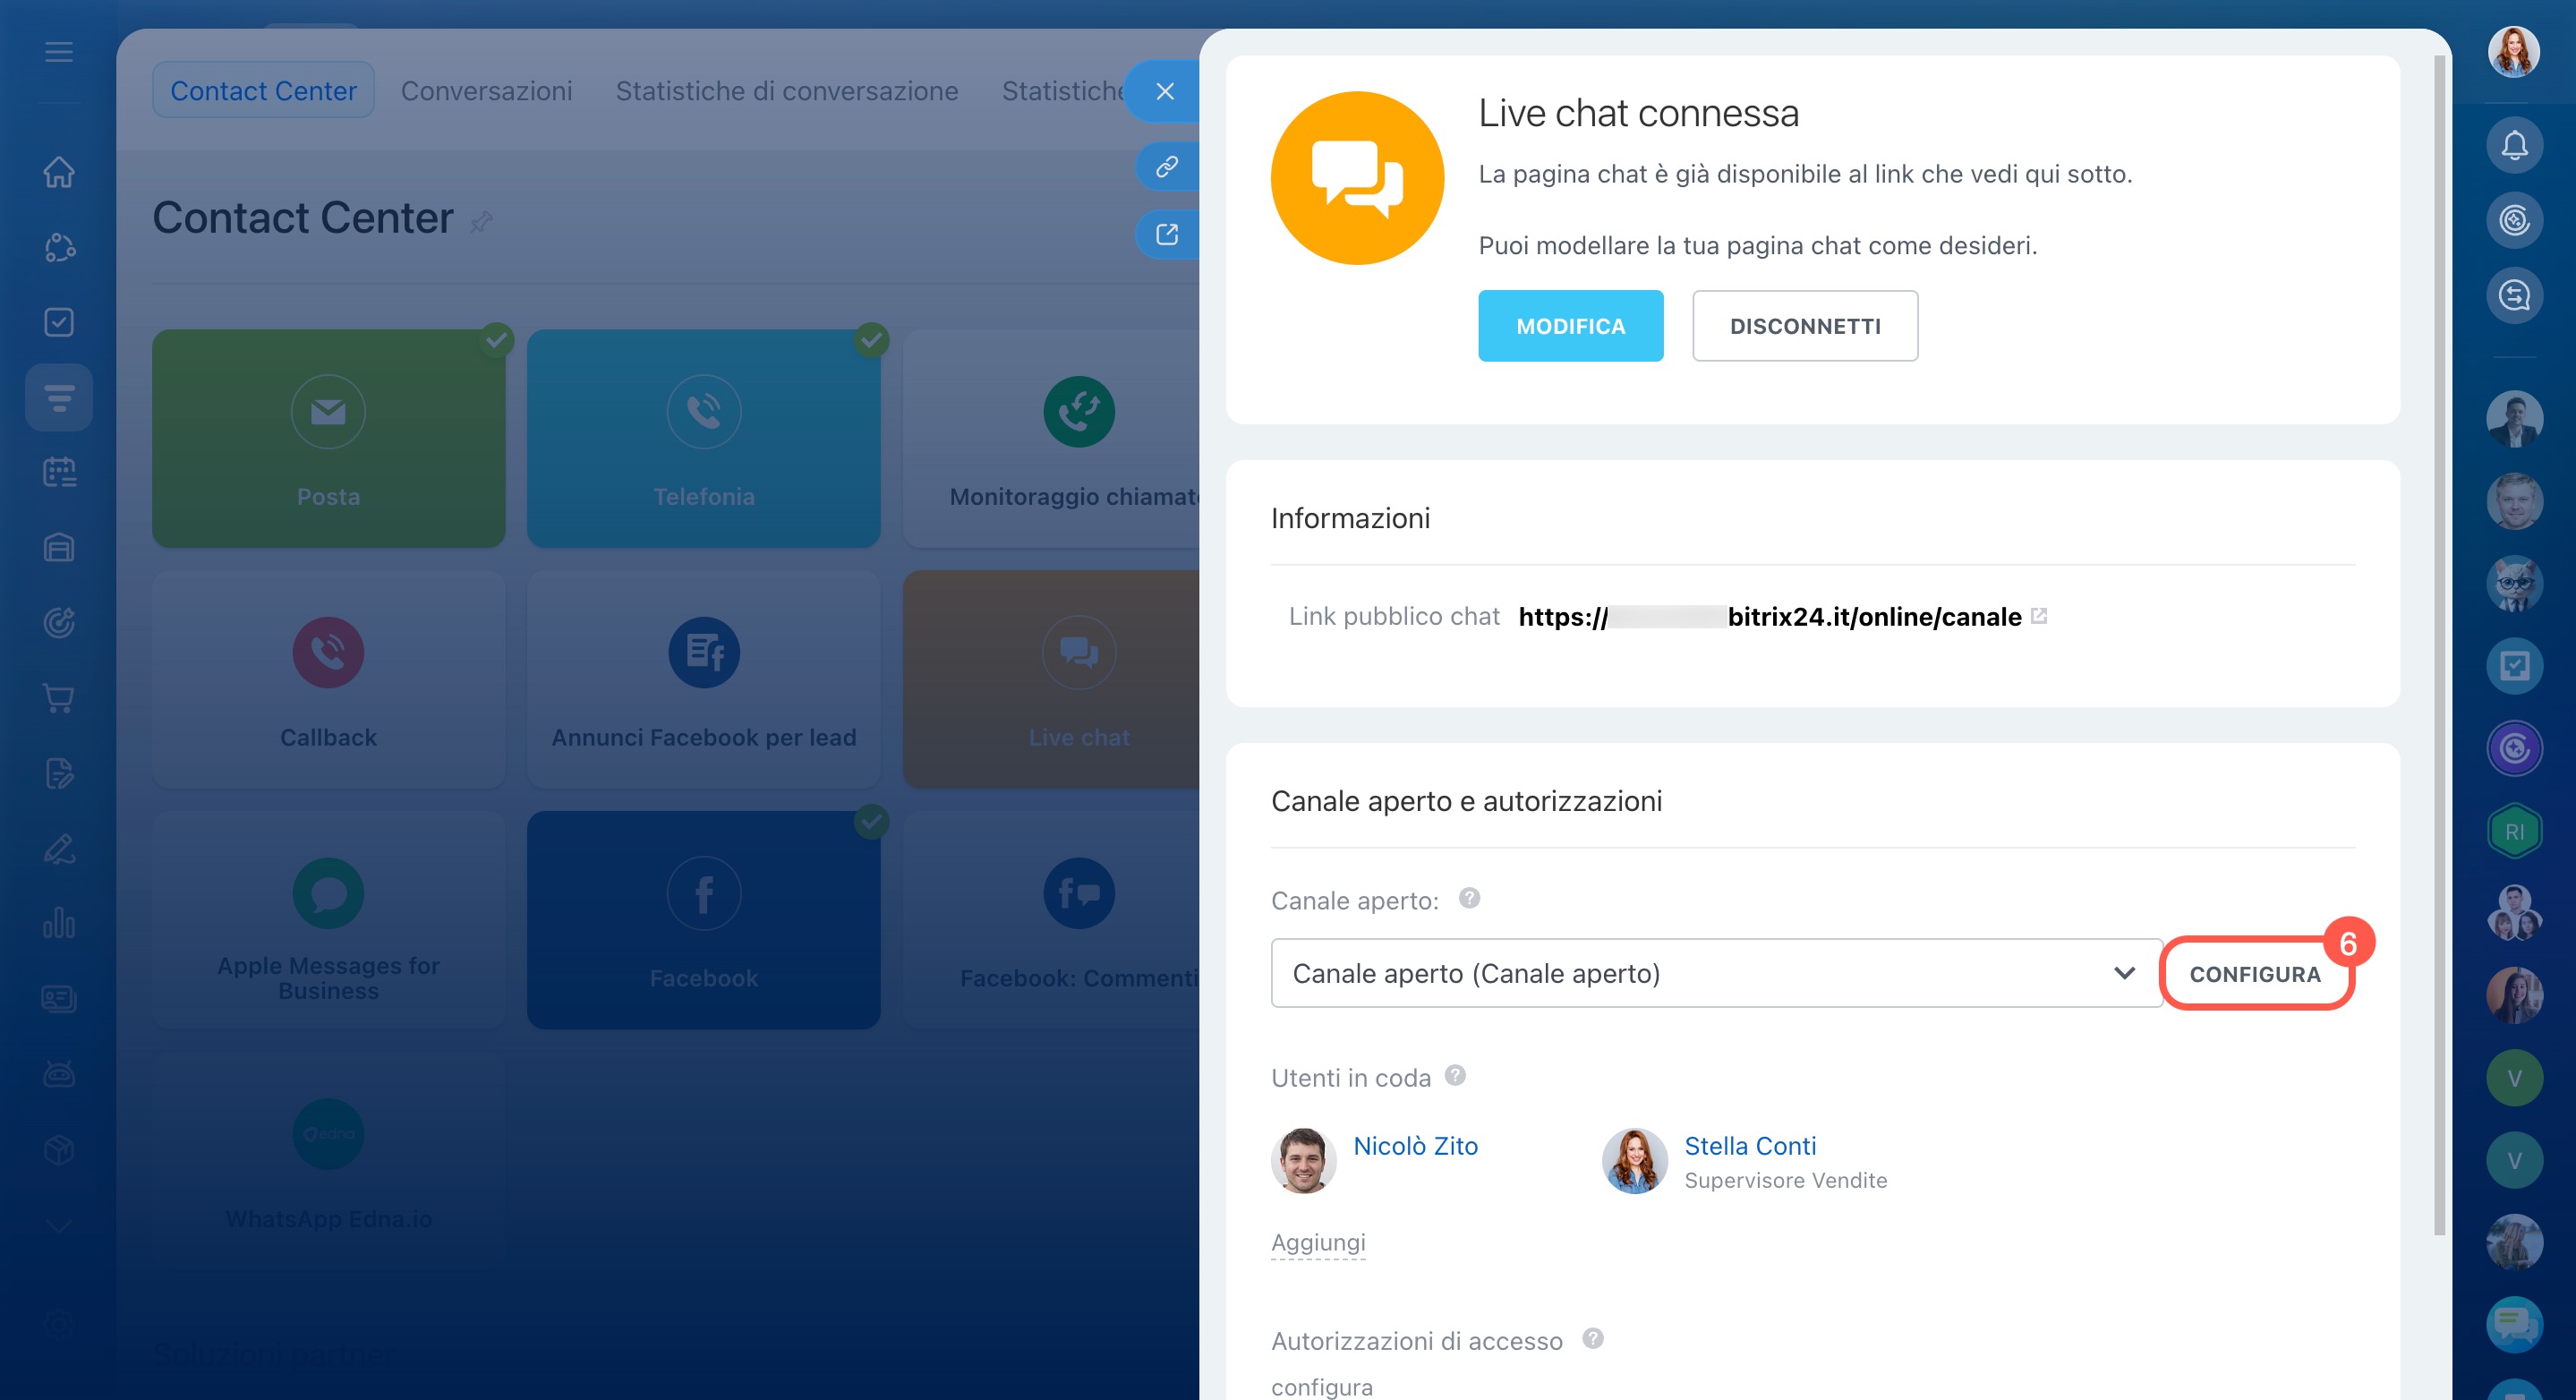Click open-in-new-window icon on slider edge
This screenshot has height=1400, width=2576.
click(1166, 234)
